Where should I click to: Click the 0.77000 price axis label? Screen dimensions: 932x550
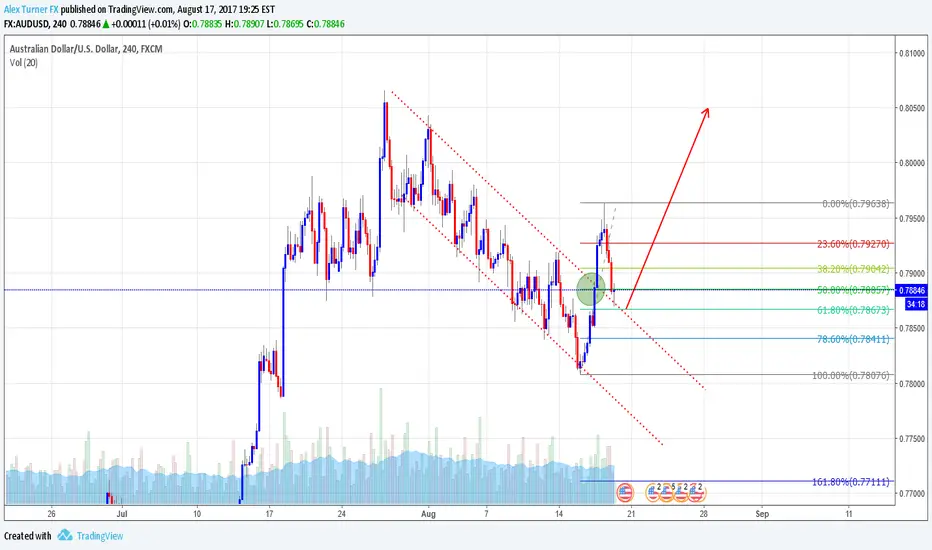(x=912, y=493)
